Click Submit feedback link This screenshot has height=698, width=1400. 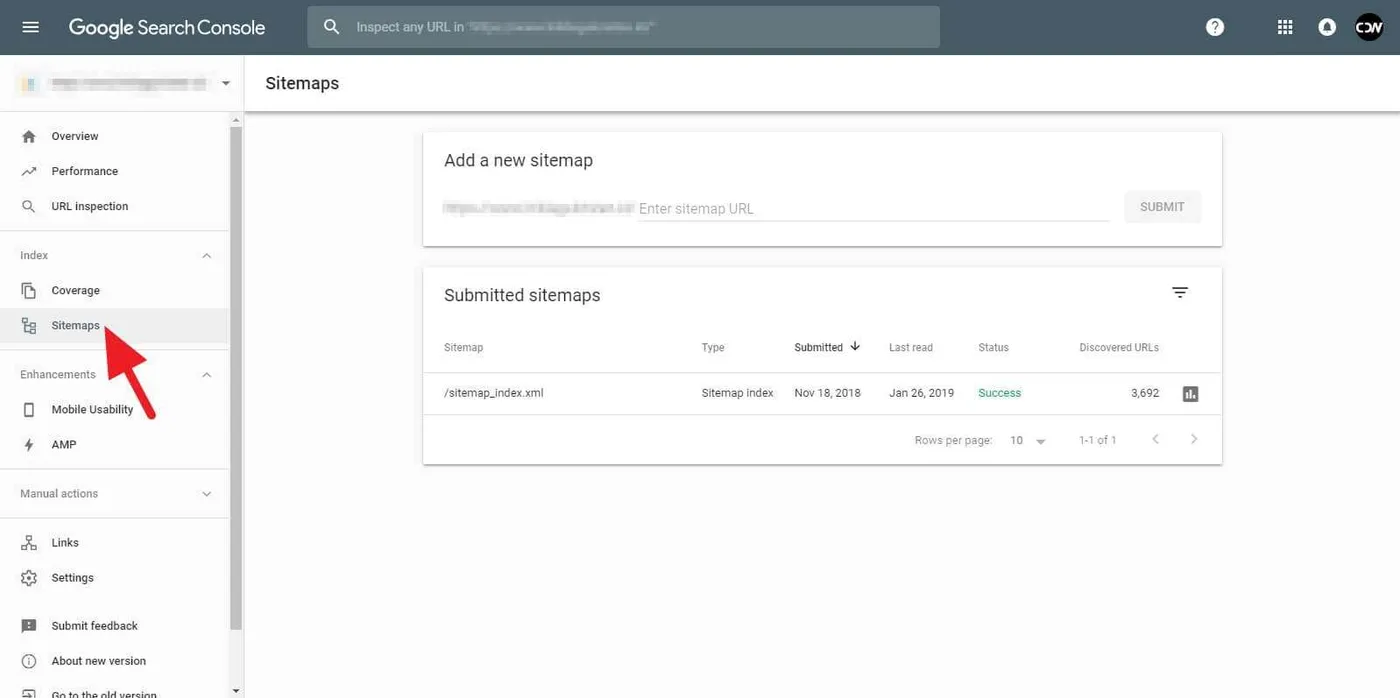95,626
